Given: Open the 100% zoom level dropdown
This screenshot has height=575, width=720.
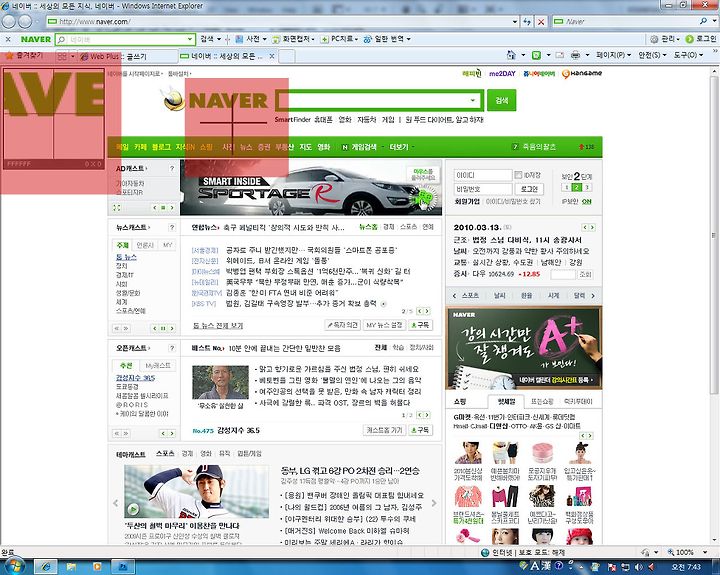Looking at the screenshot, I should click(x=705, y=552).
